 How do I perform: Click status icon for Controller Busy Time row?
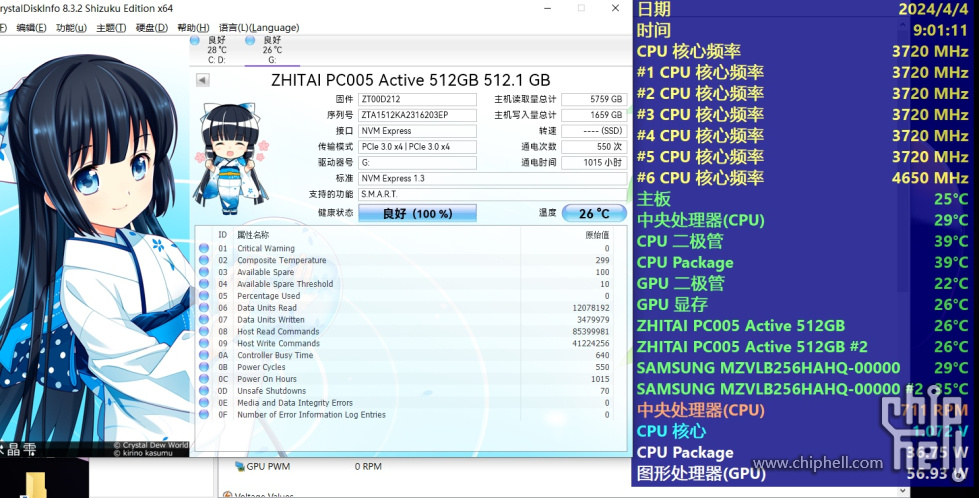[204, 355]
